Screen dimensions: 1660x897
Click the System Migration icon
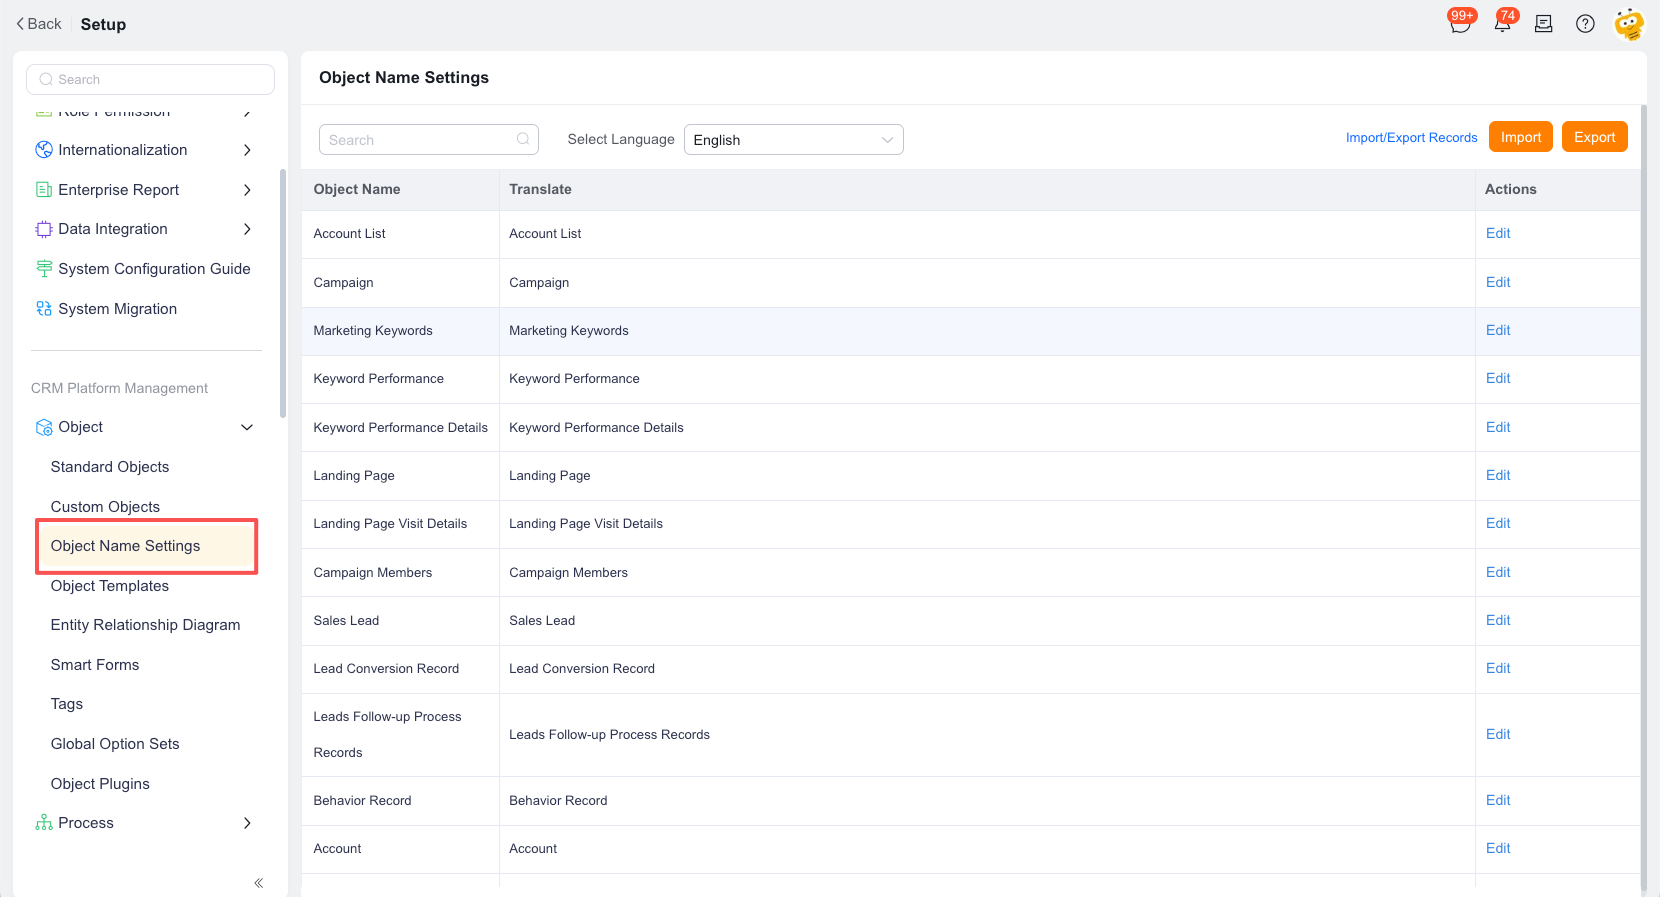point(44,309)
